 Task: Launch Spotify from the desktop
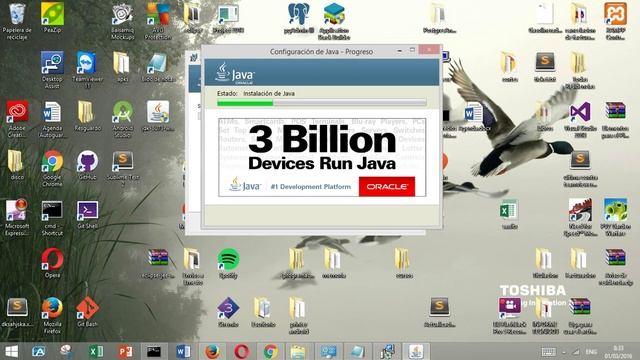(x=228, y=262)
